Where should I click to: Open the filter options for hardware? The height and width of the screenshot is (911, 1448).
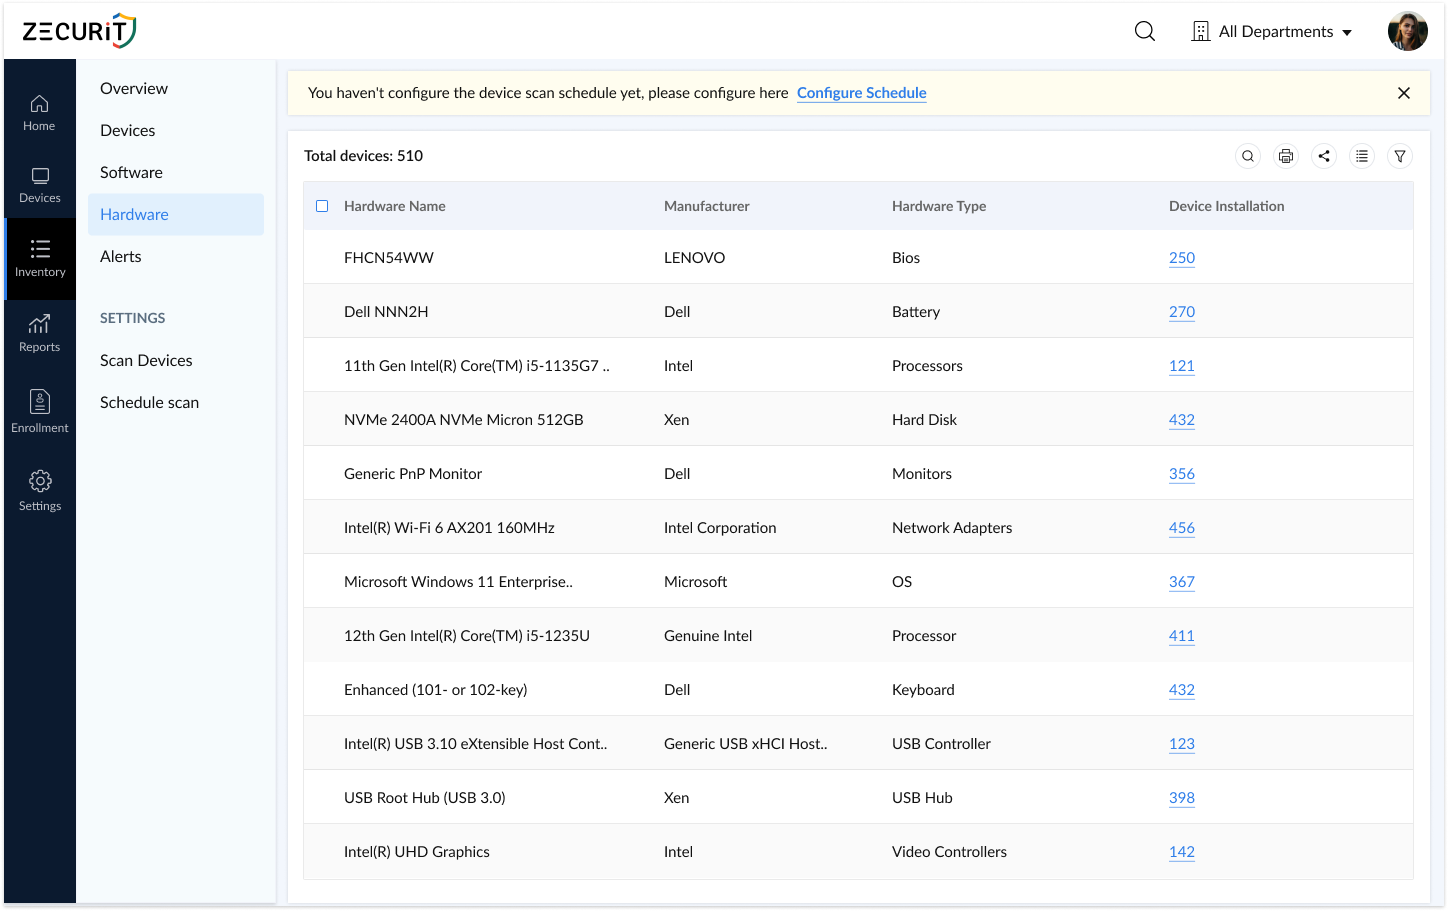(1400, 156)
